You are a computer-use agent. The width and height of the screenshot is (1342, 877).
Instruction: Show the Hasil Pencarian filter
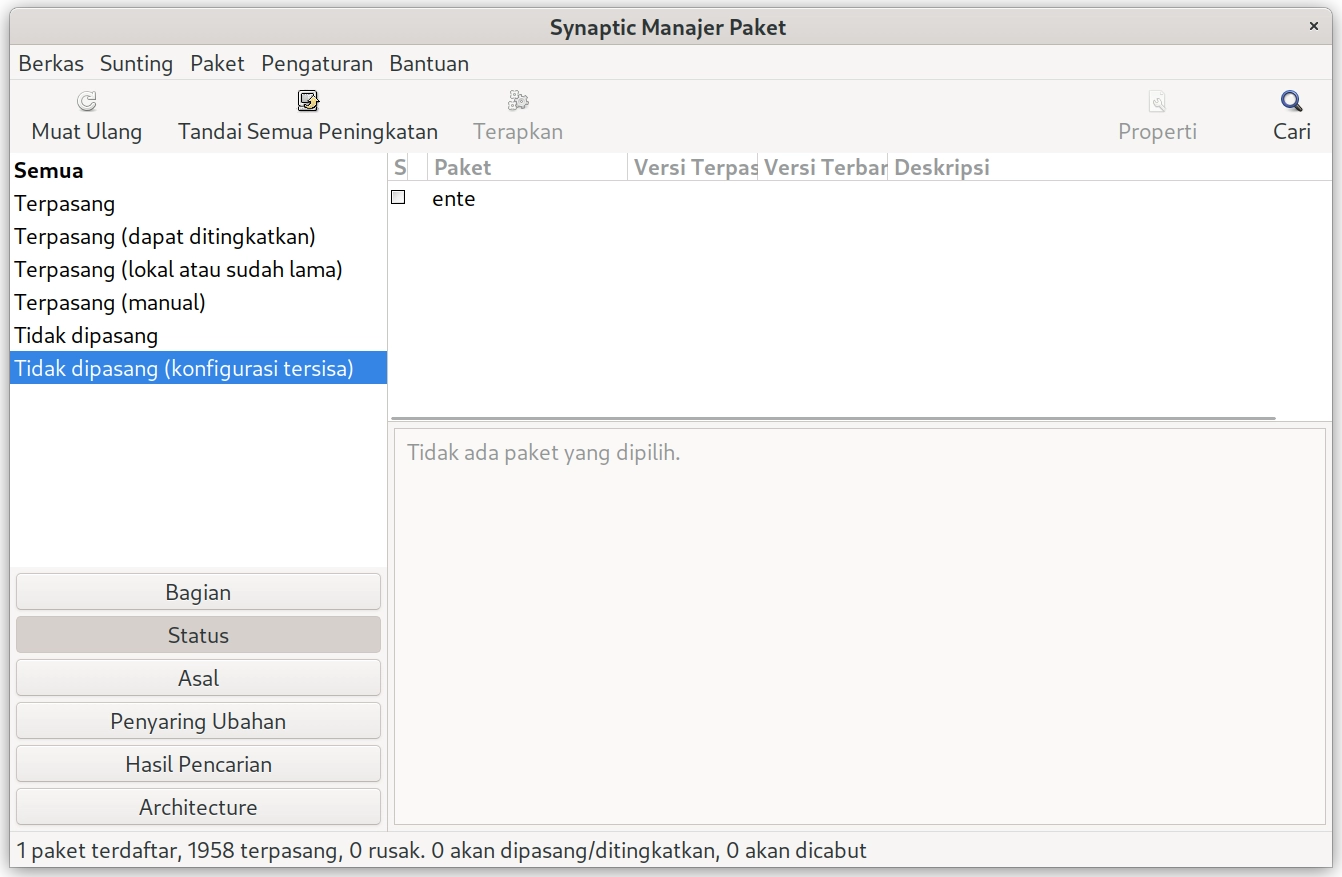198,764
